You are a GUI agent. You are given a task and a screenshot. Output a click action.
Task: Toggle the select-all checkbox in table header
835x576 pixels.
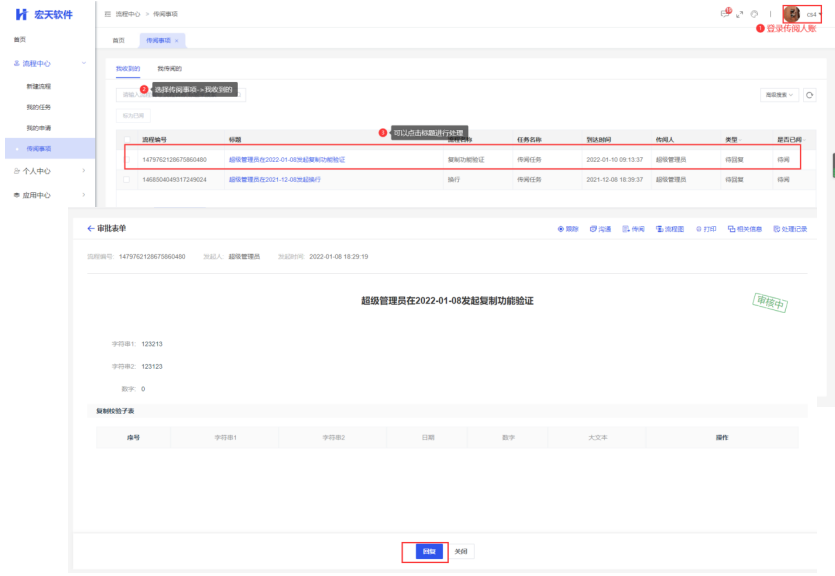[x=127, y=140]
